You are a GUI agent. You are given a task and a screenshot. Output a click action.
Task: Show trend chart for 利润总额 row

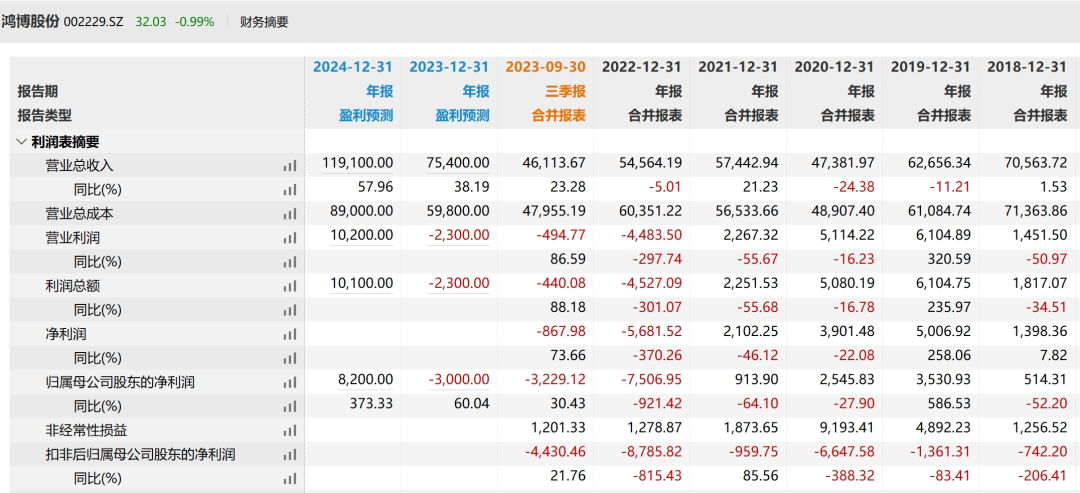(x=290, y=286)
